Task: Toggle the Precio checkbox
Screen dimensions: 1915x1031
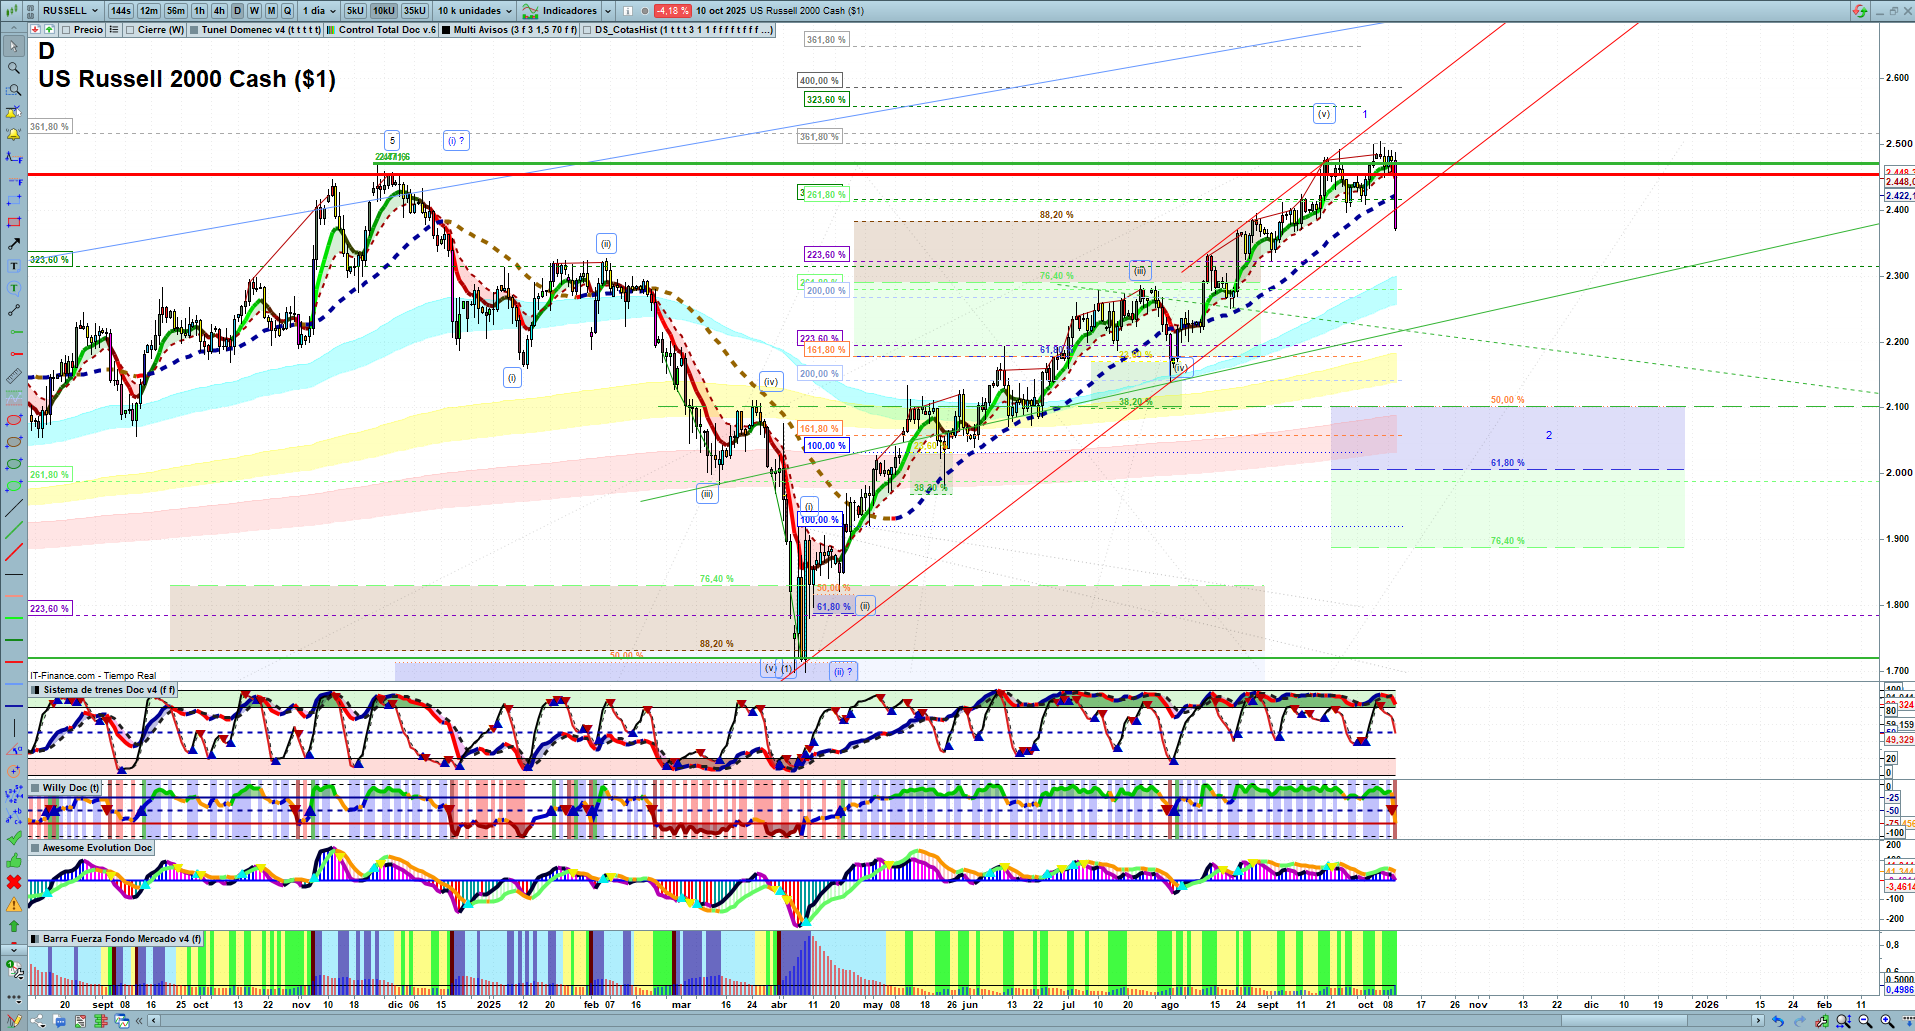Action: point(66,30)
